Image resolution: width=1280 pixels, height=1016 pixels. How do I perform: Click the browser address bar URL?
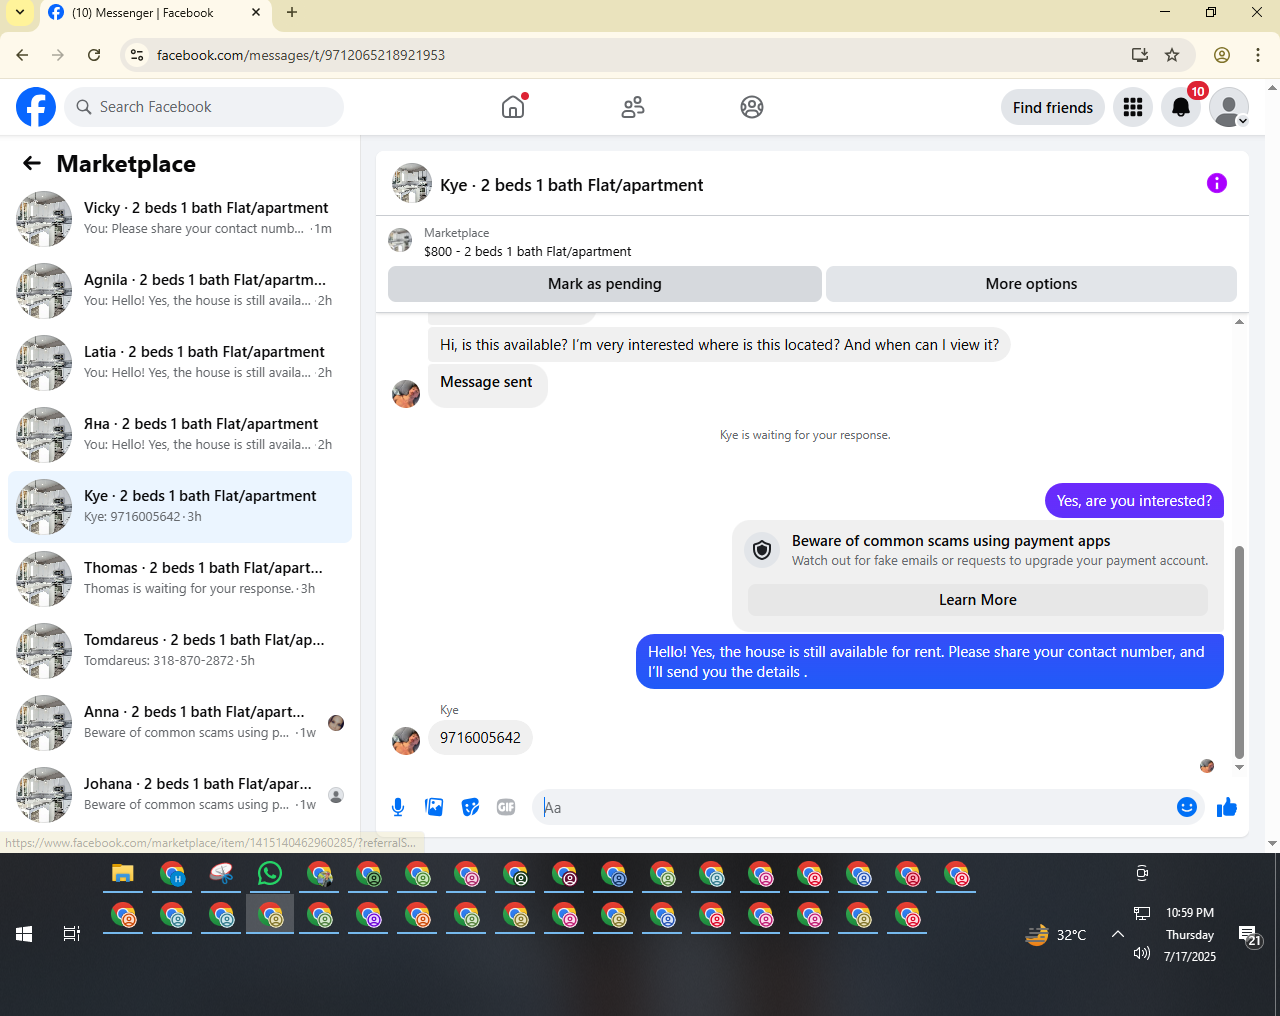pyautogui.click(x=301, y=55)
